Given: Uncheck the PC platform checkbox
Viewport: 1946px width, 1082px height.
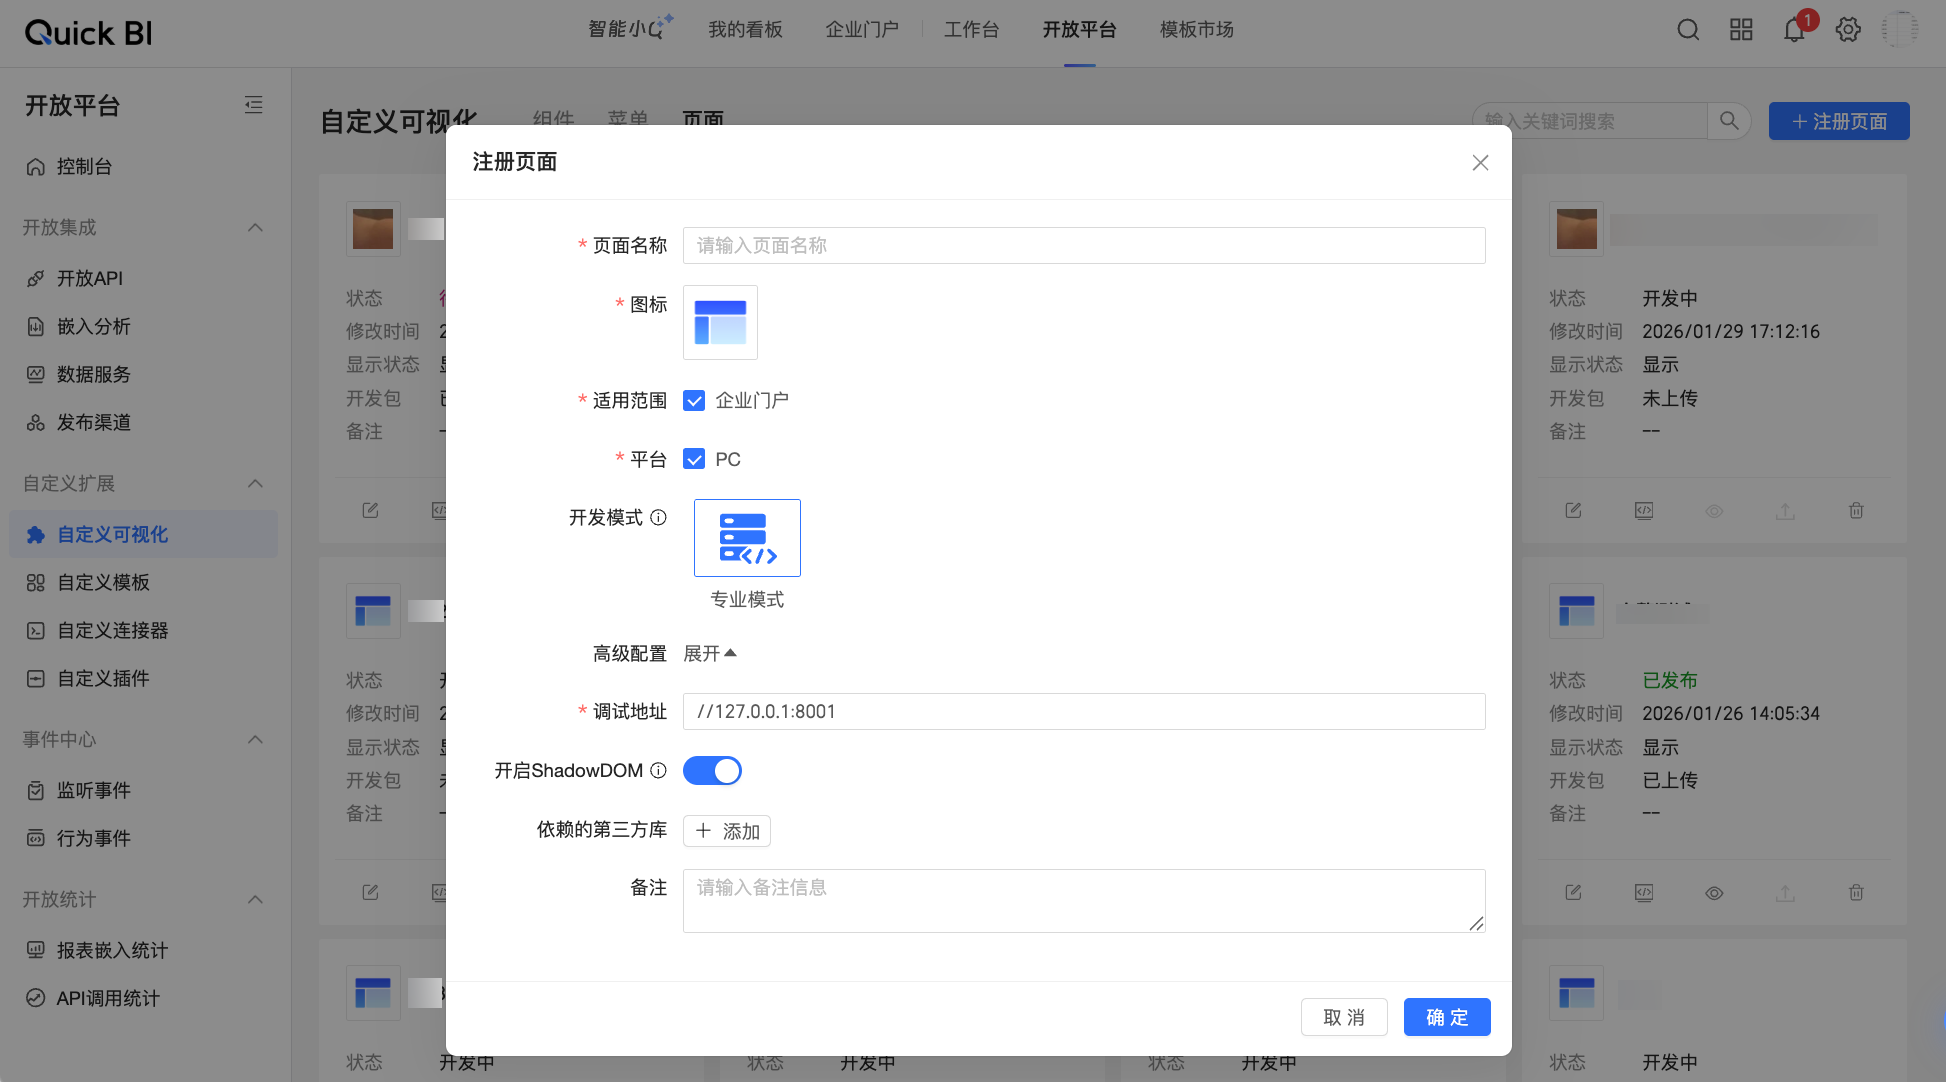Looking at the screenshot, I should click(694, 459).
